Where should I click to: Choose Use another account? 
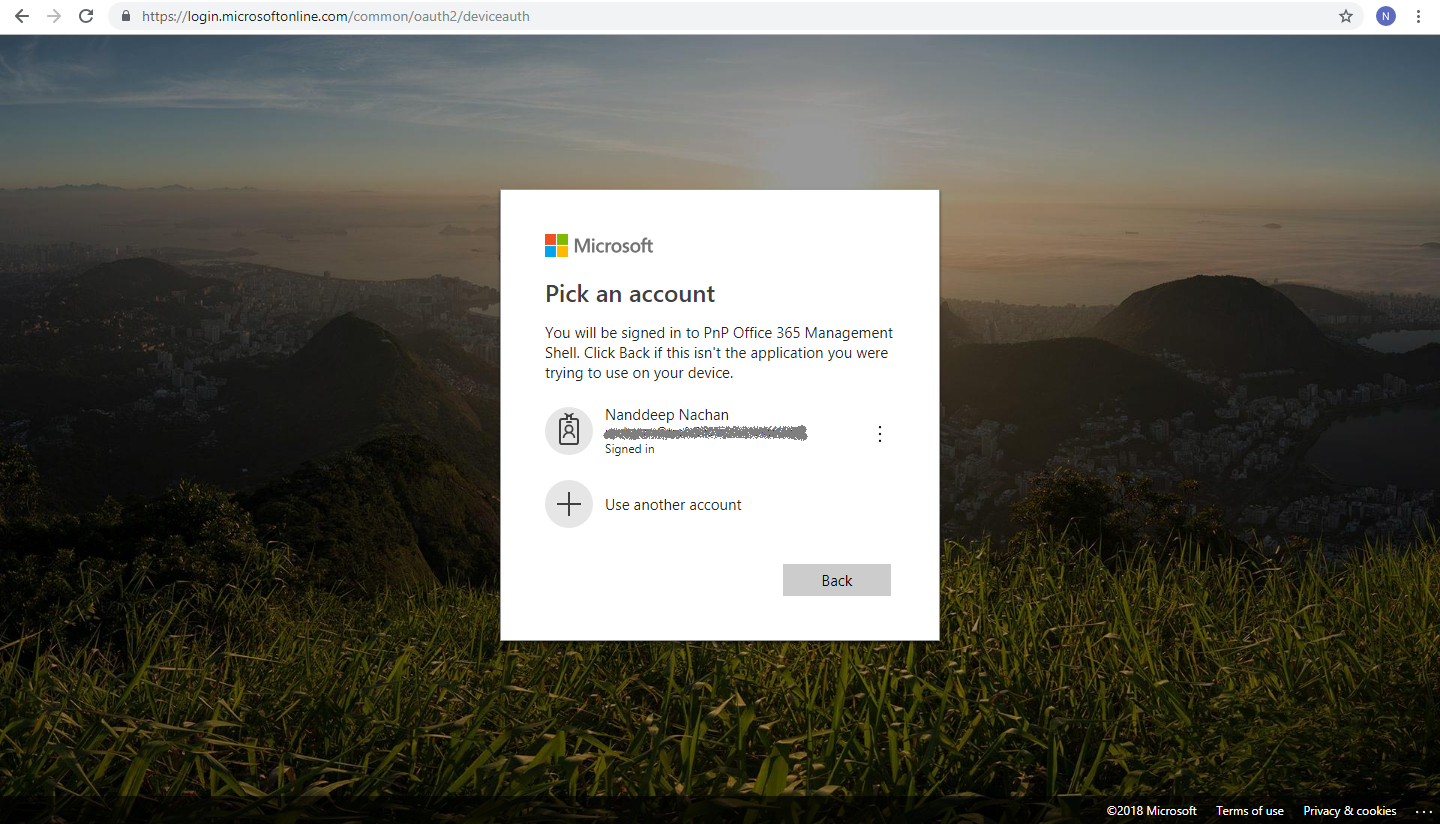(673, 505)
